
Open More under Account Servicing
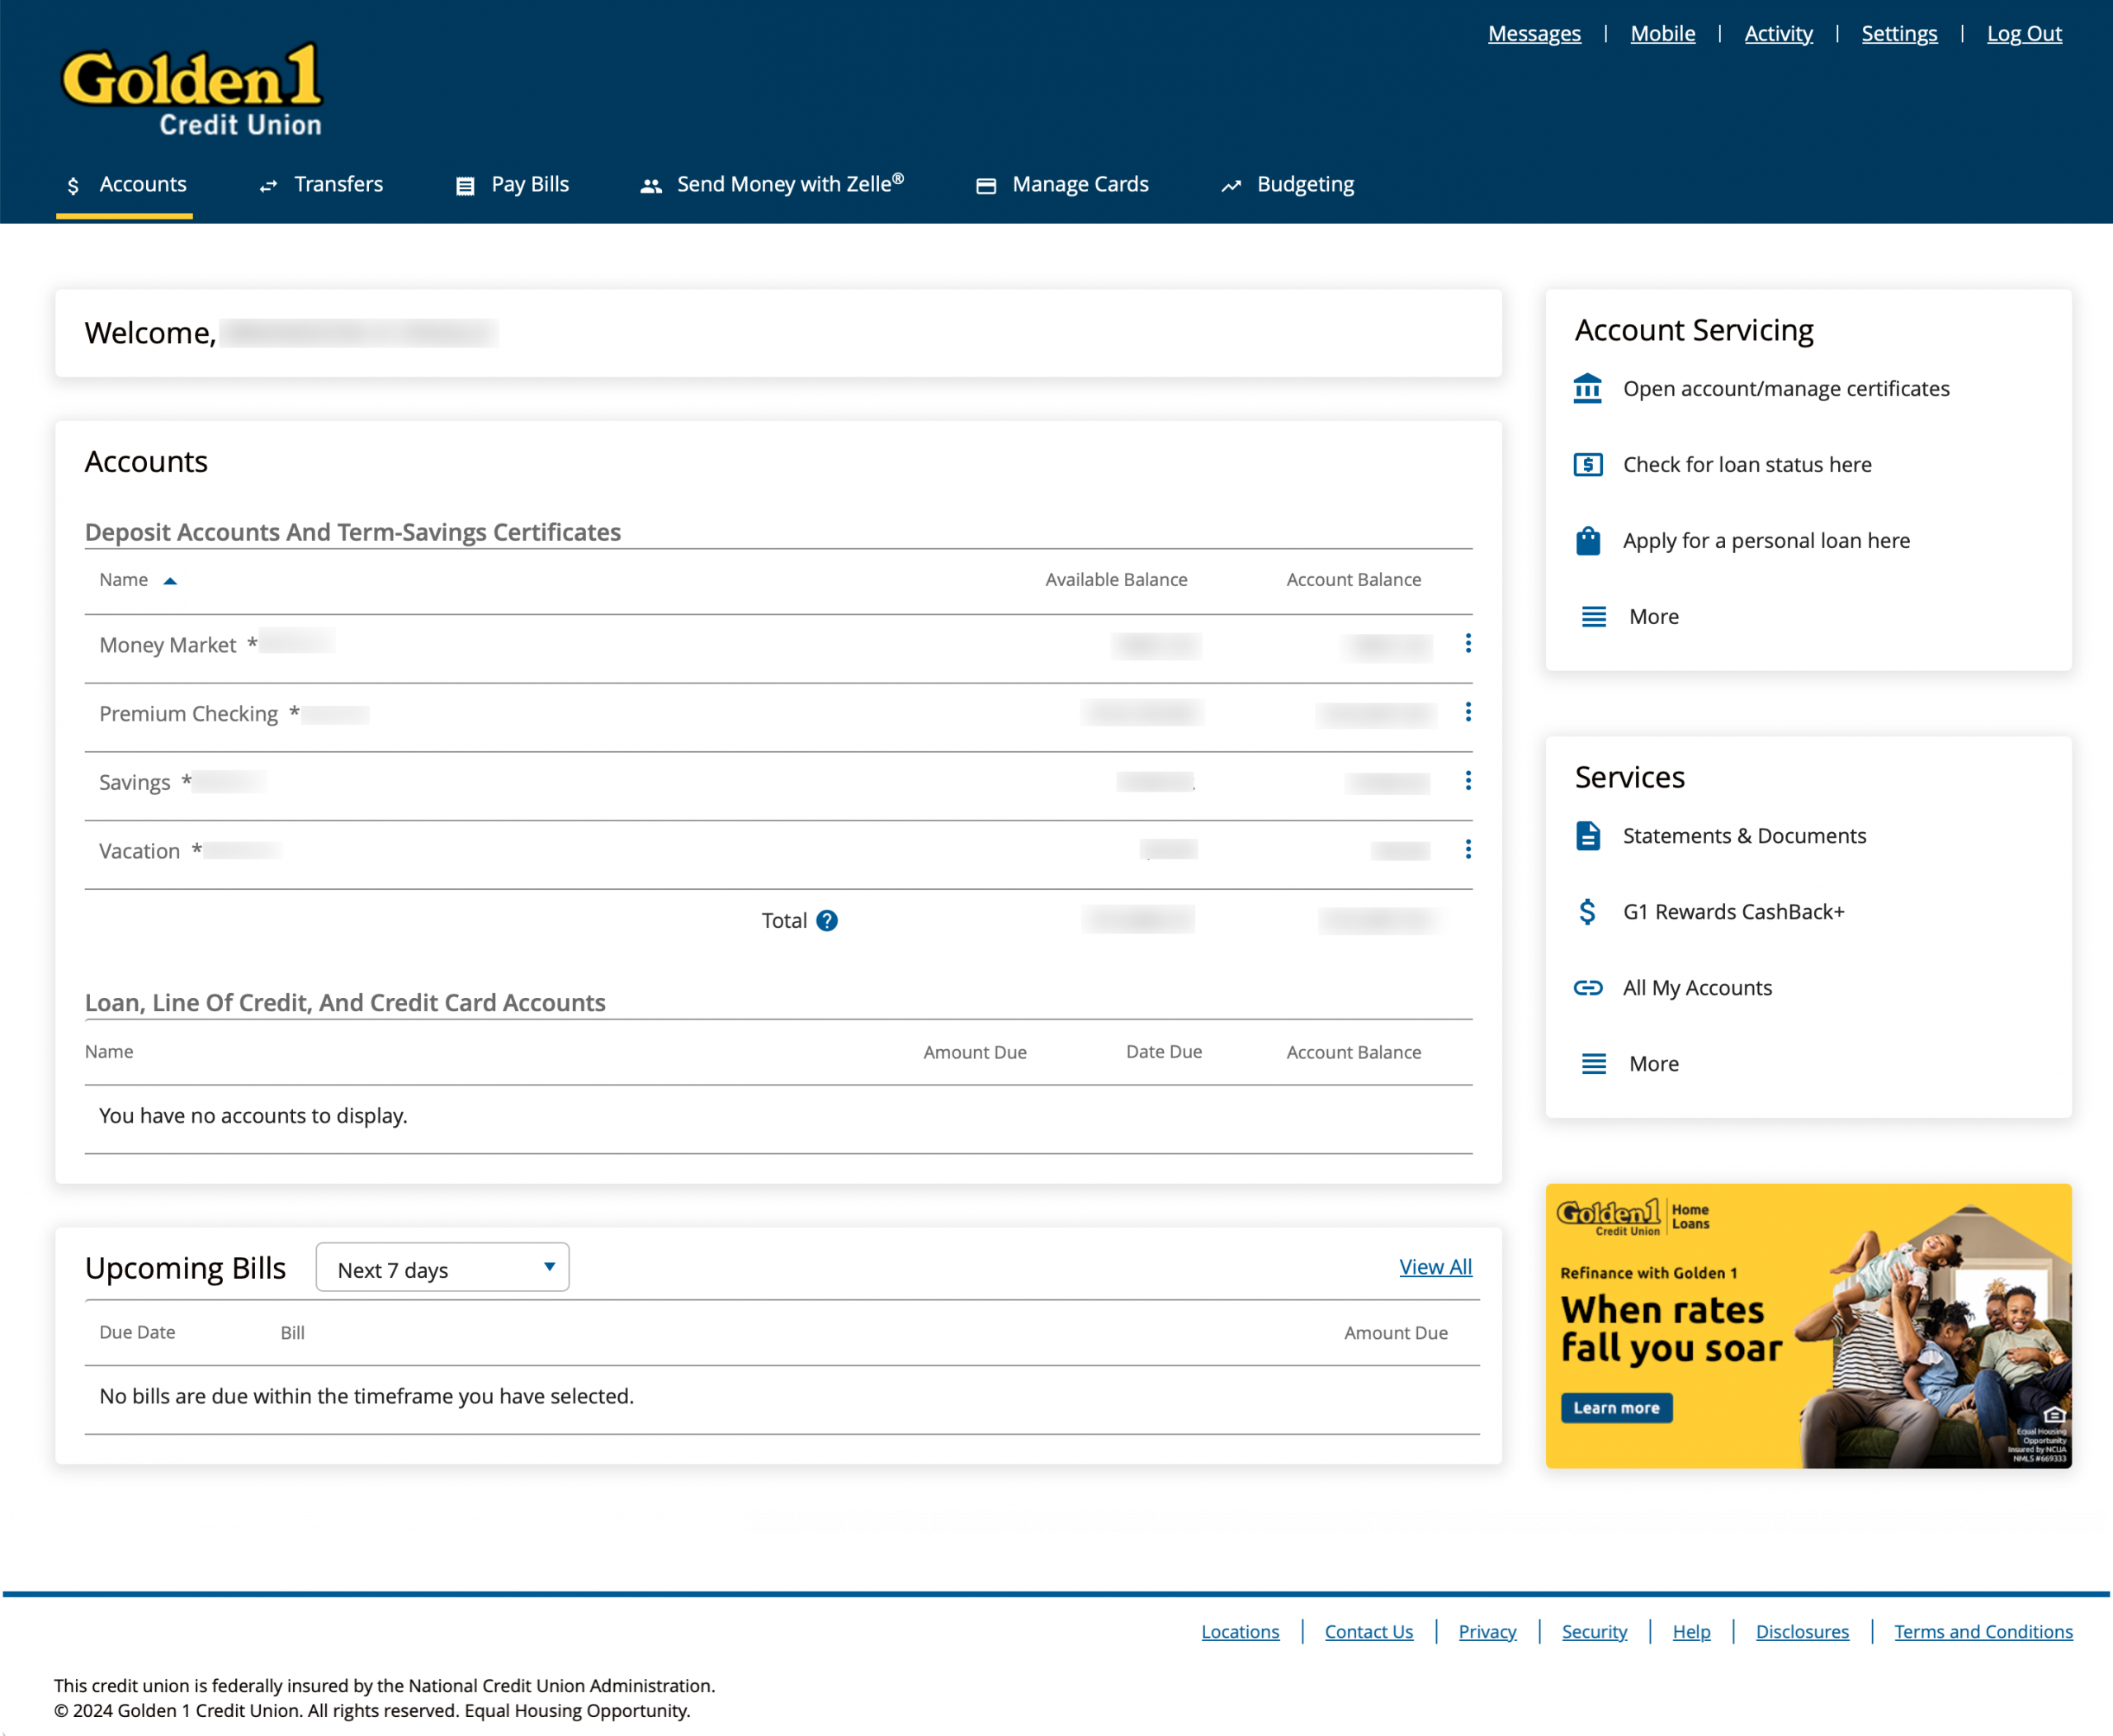tap(1653, 617)
